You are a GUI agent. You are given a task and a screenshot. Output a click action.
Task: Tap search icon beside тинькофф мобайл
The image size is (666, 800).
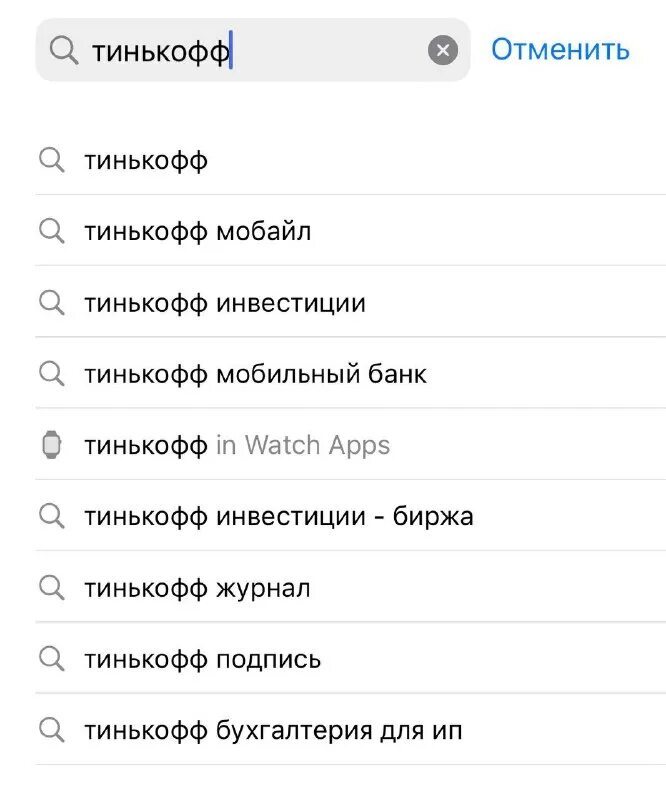coord(51,231)
